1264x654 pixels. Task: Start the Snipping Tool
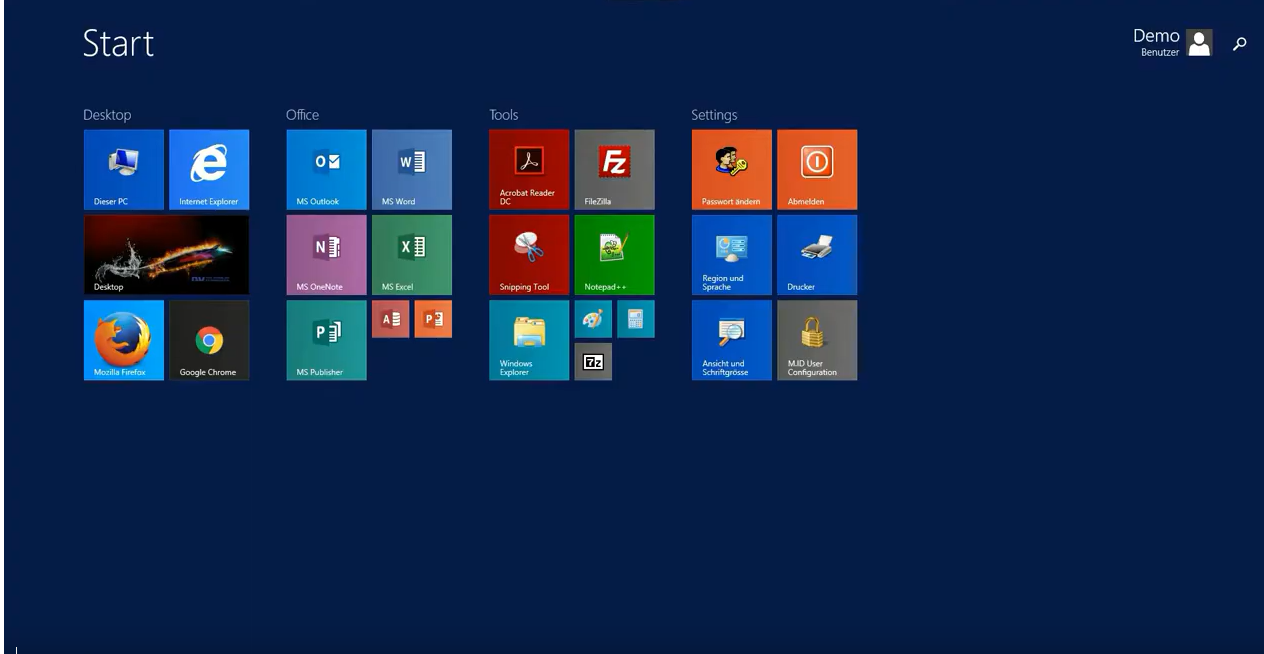click(529, 254)
